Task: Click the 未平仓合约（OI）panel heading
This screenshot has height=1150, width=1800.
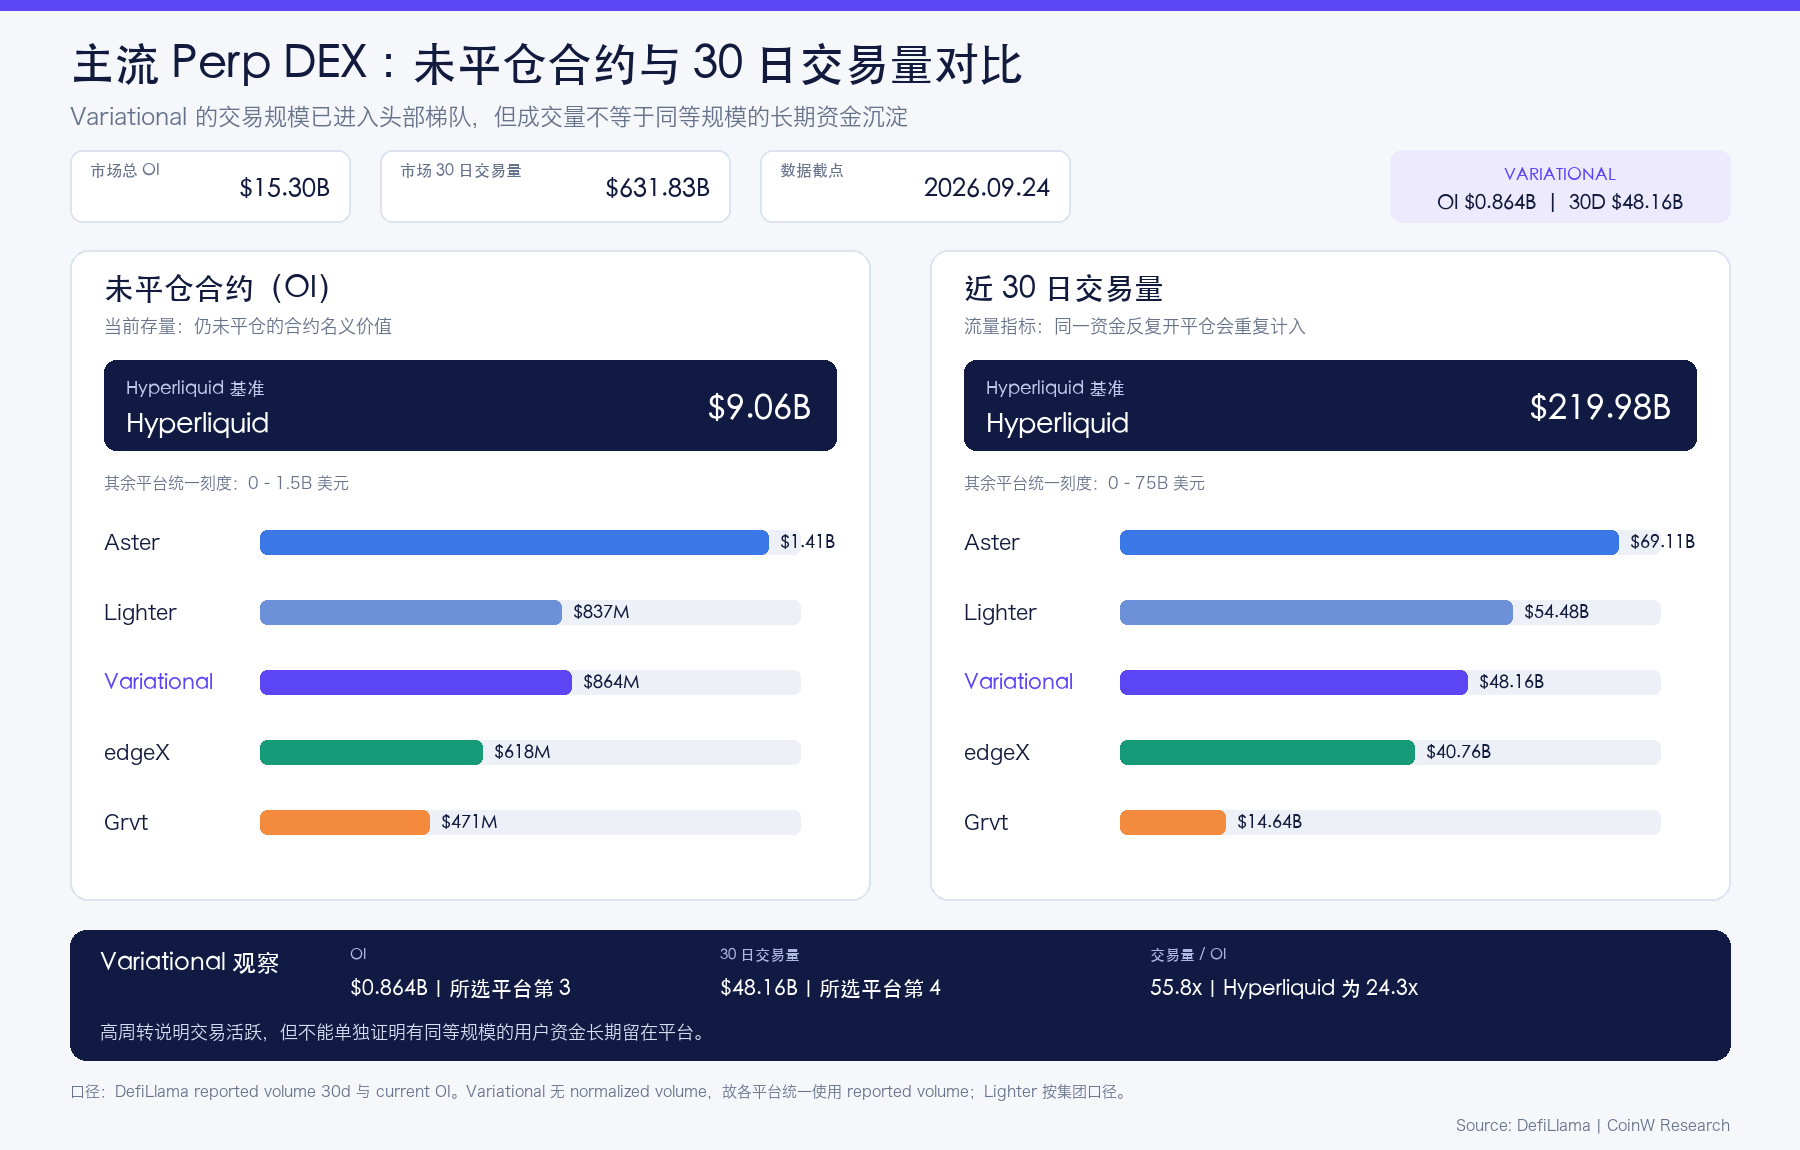Action: [x=217, y=288]
